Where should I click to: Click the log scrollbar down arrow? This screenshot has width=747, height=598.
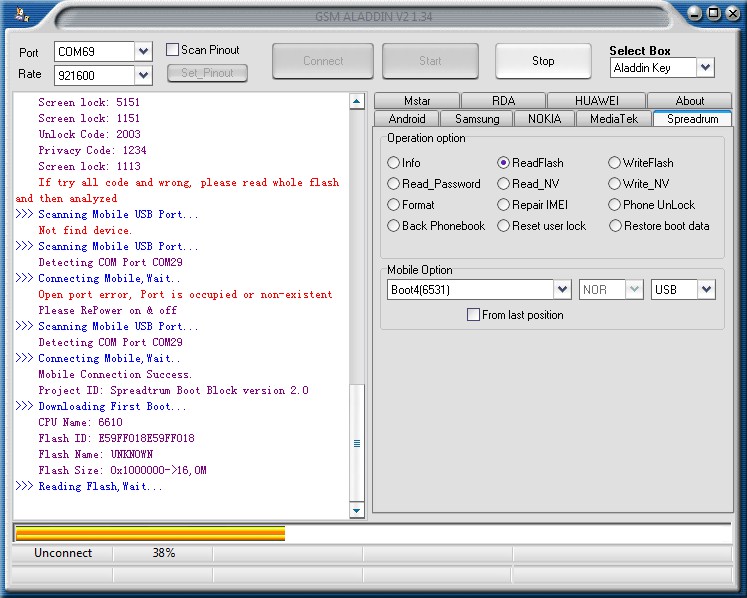point(357,510)
